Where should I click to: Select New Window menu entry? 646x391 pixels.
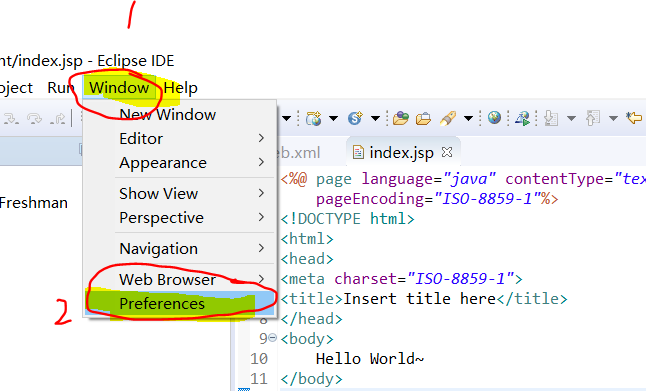pos(179,115)
